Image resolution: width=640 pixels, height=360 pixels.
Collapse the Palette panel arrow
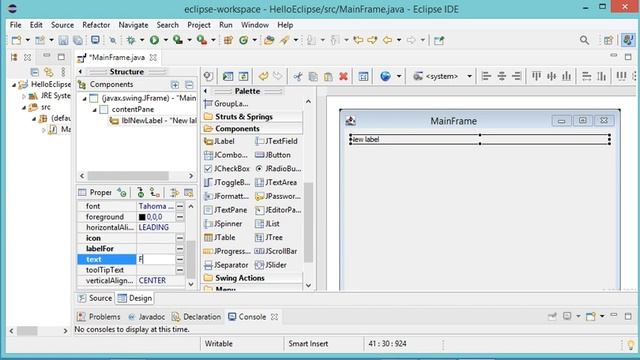point(206,91)
